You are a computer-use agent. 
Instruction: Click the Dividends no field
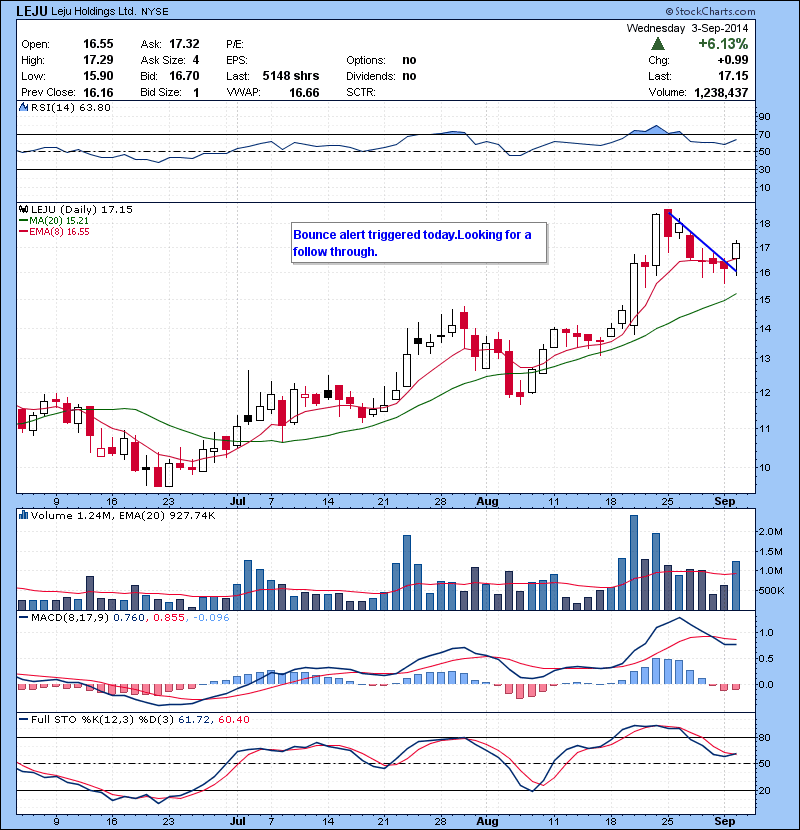click(x=381, y=76)
